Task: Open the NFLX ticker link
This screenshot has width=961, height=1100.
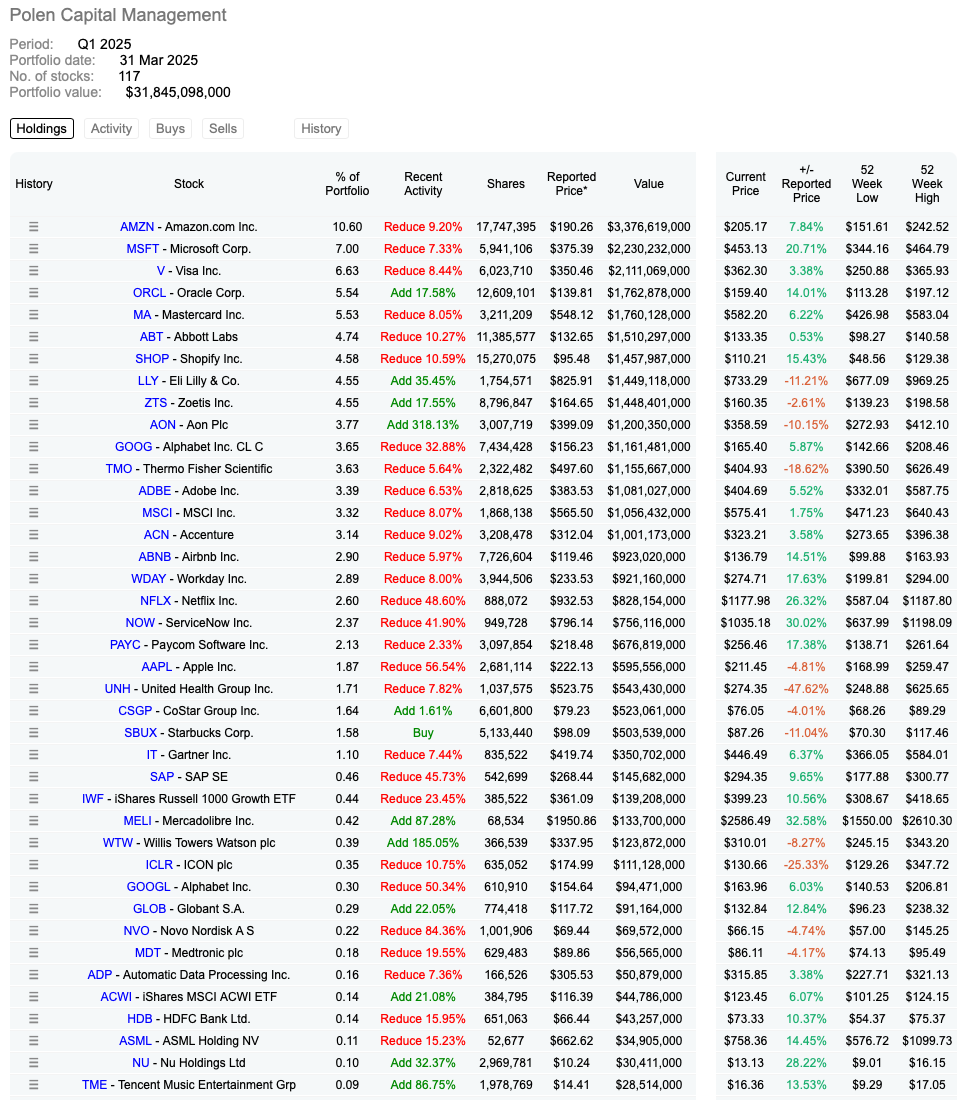Action: coord(156,601)
